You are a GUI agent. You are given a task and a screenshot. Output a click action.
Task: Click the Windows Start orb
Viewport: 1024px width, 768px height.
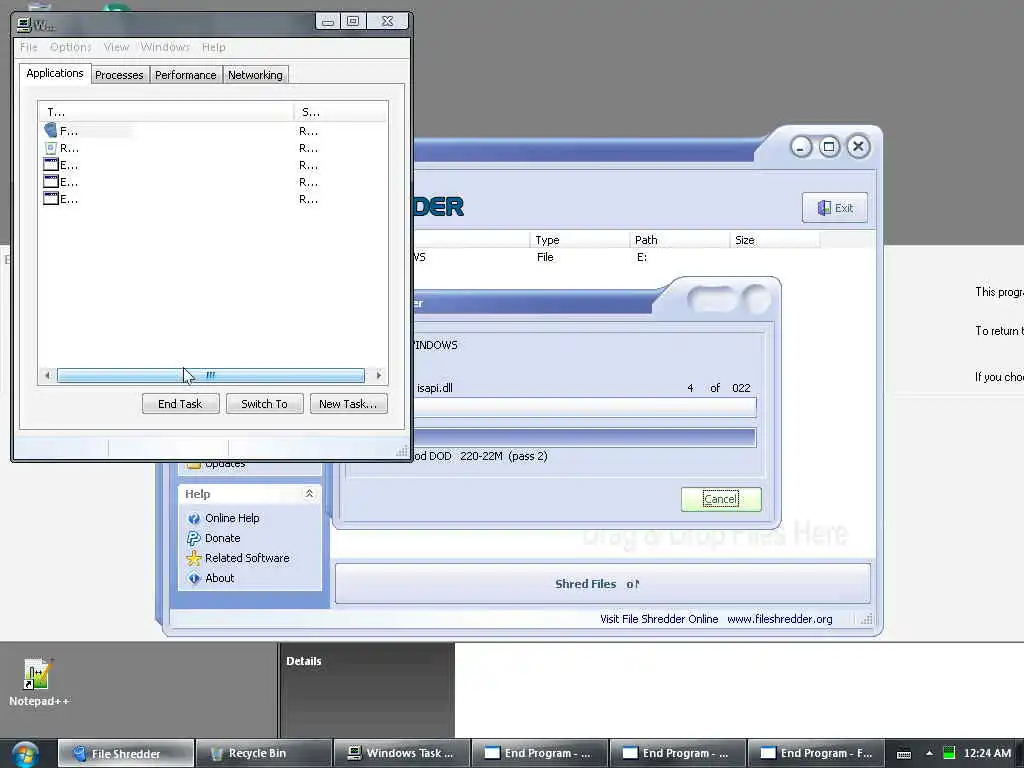point(25,755)
